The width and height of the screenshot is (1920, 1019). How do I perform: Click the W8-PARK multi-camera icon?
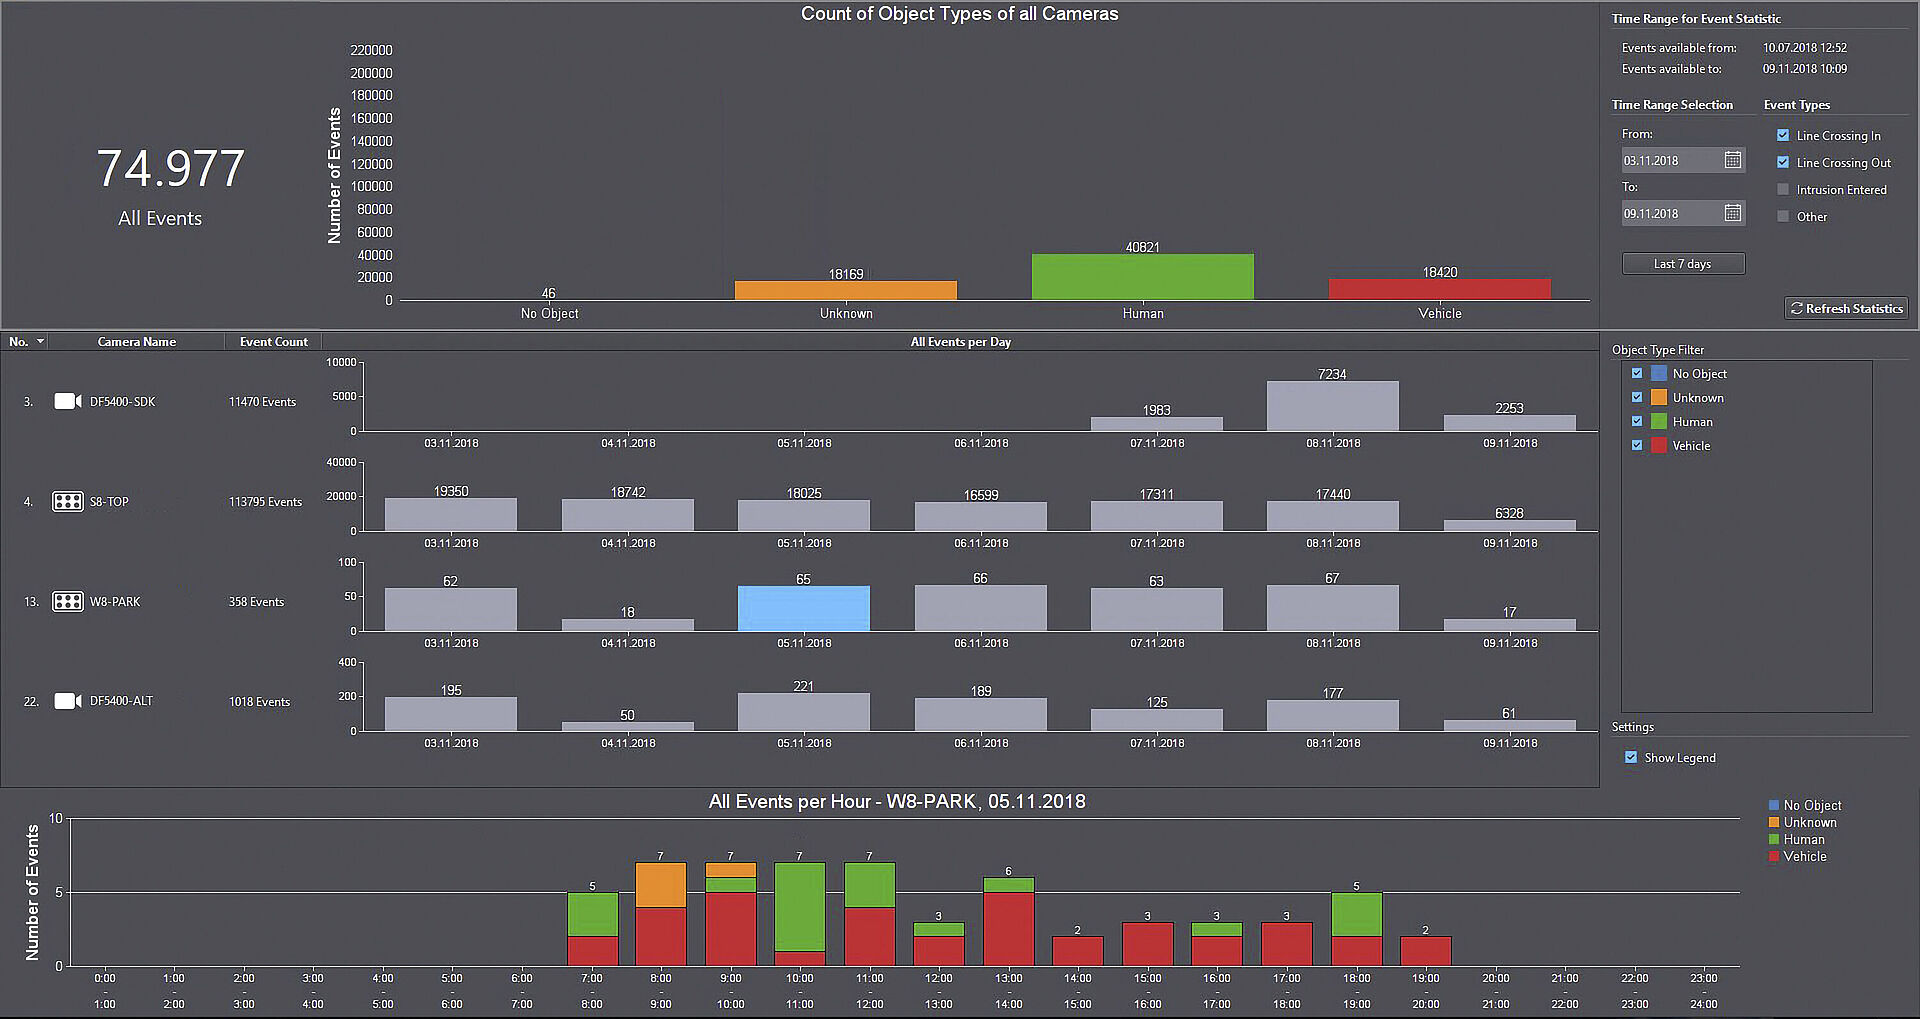pyautogui.click(x=67, y=601)
